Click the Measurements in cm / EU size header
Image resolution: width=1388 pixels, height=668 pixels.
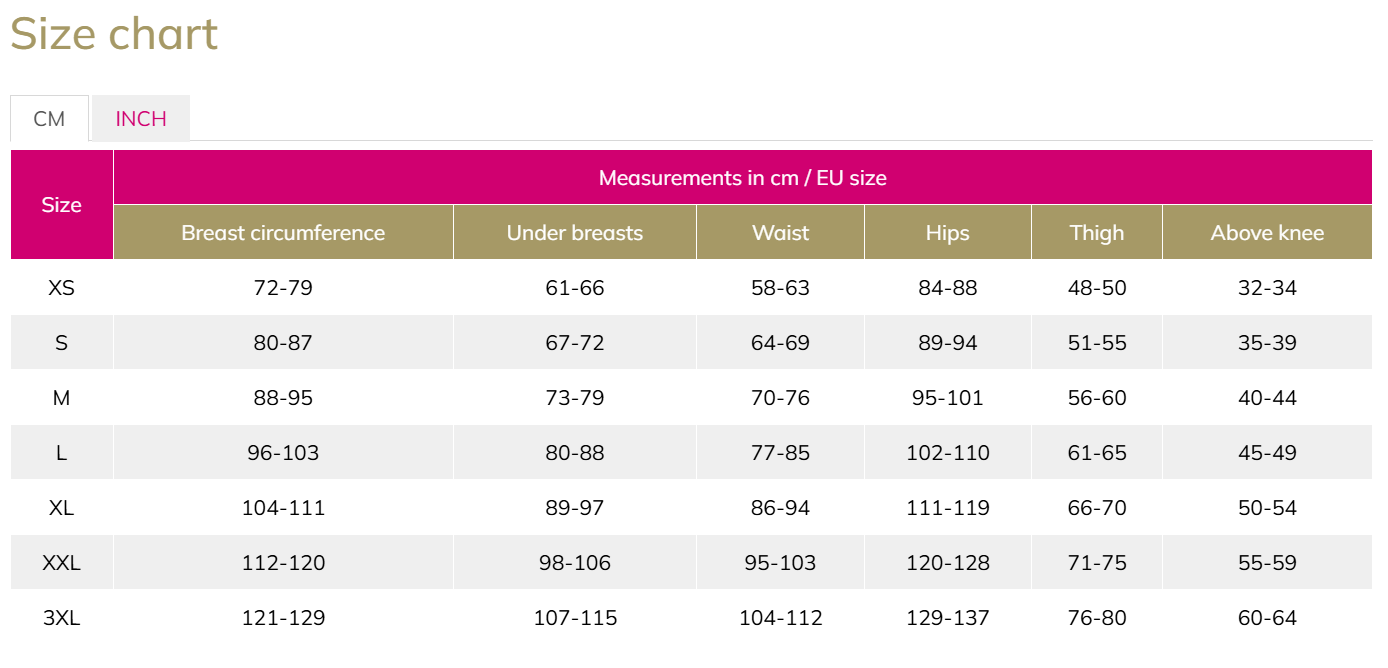(742, 178)
